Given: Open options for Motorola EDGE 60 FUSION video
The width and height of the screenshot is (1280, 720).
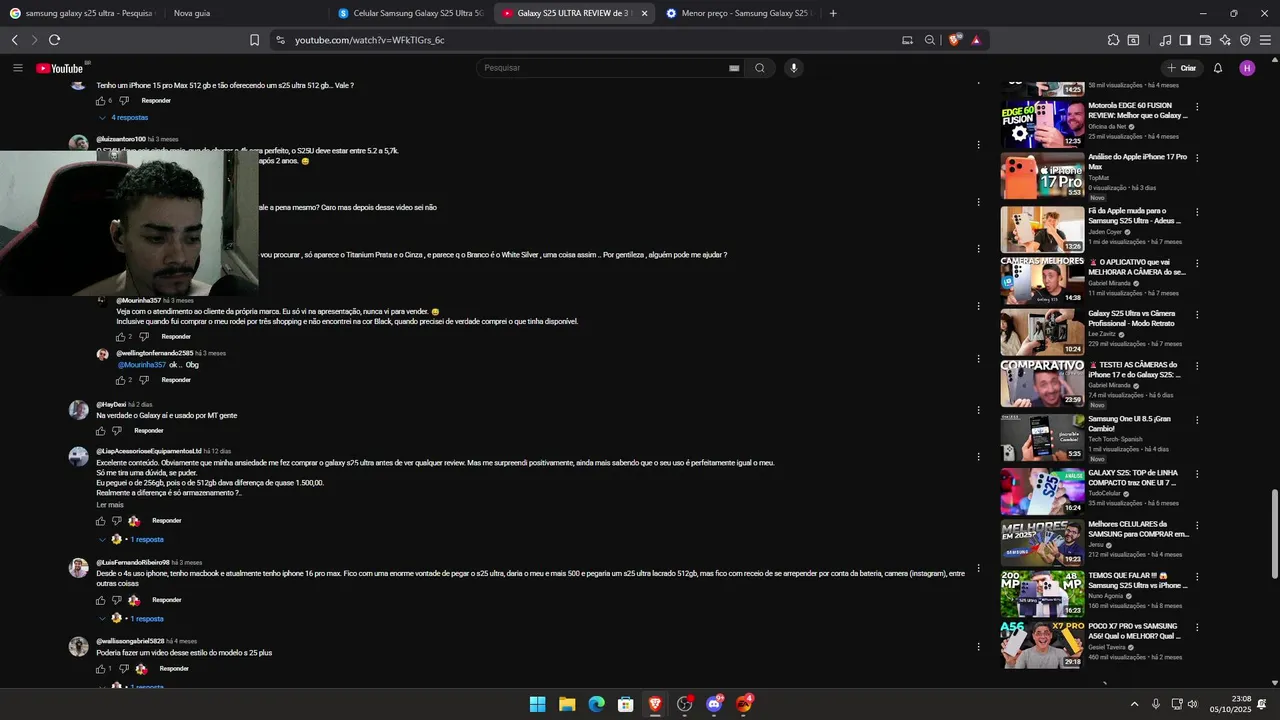Looking at the screenshot, I should (1197, 107).
